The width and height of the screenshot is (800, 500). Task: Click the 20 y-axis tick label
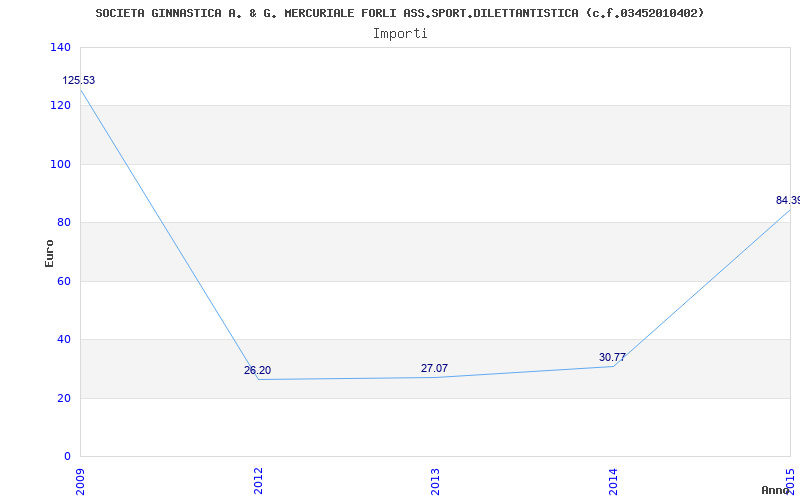coord(64,398)
